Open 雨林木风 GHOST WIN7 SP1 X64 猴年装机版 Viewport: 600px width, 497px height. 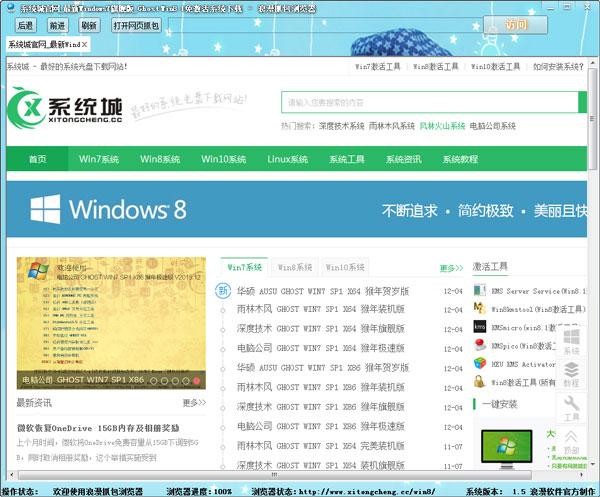pyautogui.click(x=321, y=309)
